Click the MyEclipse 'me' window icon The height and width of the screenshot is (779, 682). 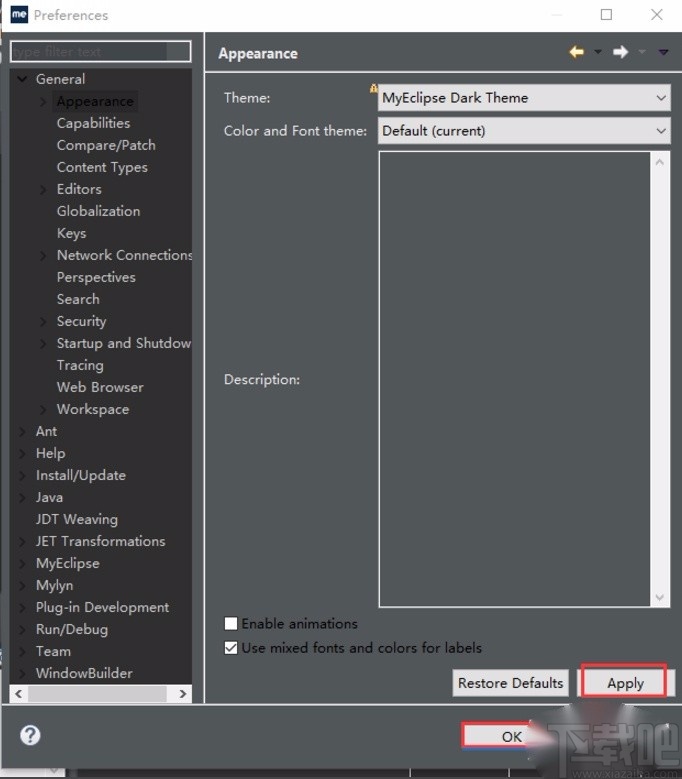point(19,15)
